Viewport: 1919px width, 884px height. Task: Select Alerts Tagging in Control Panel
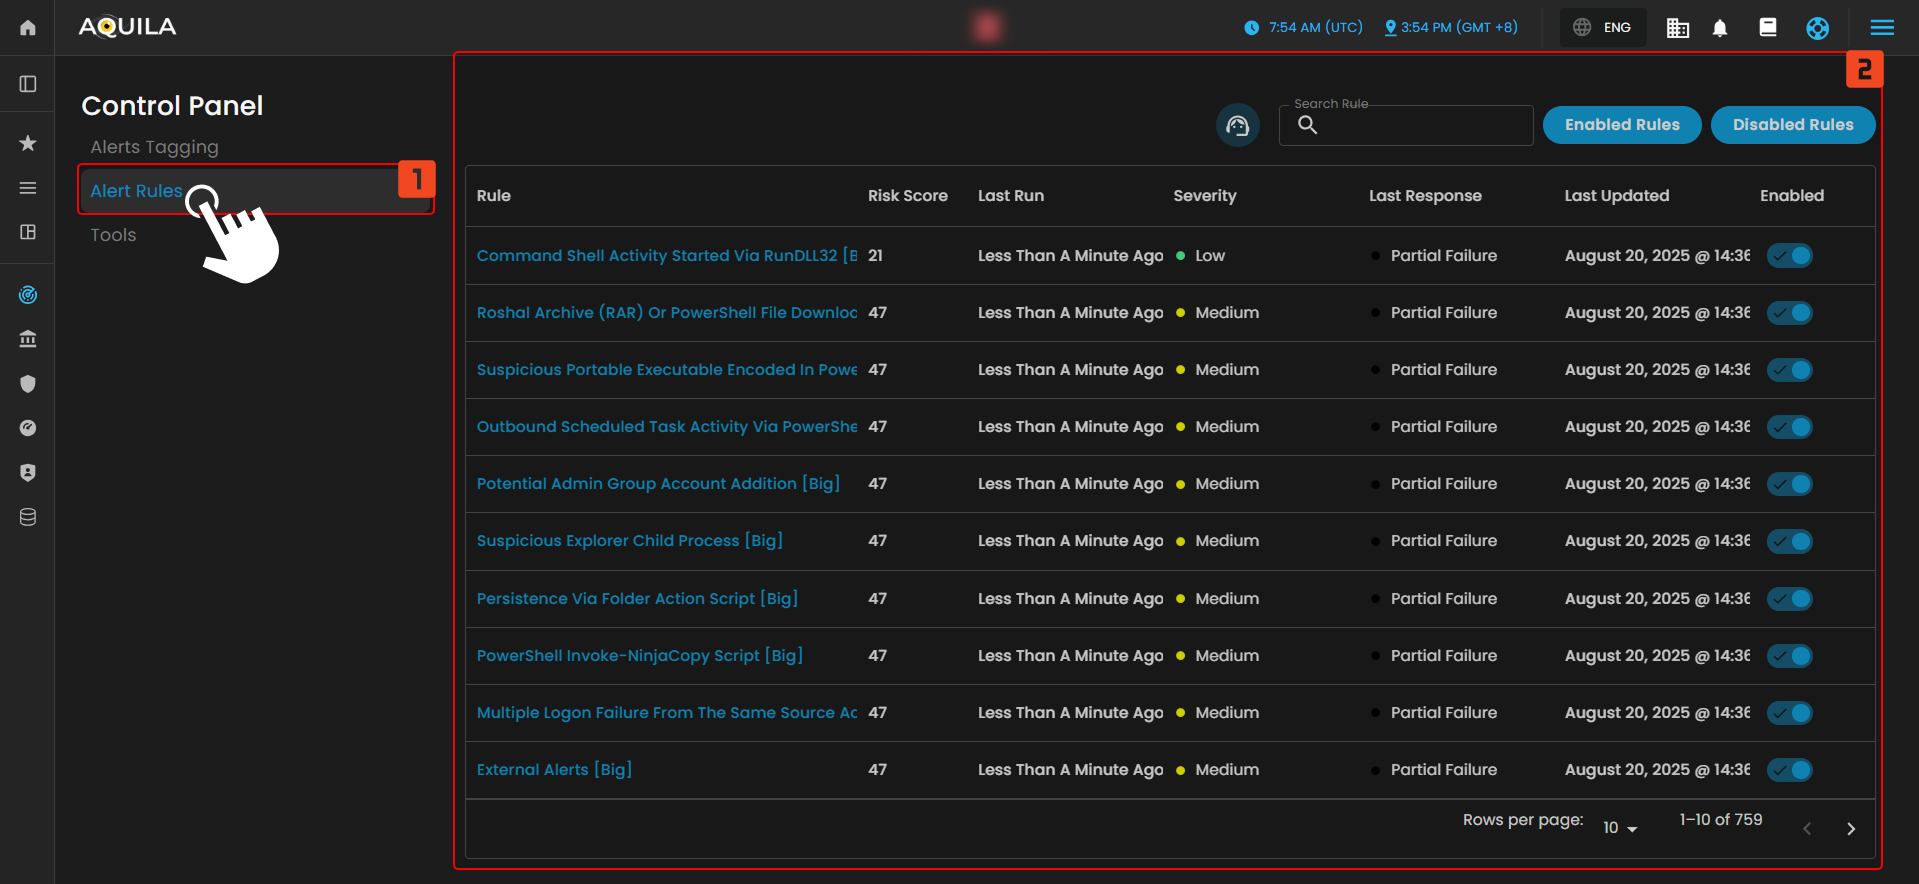tap(154, 147)
